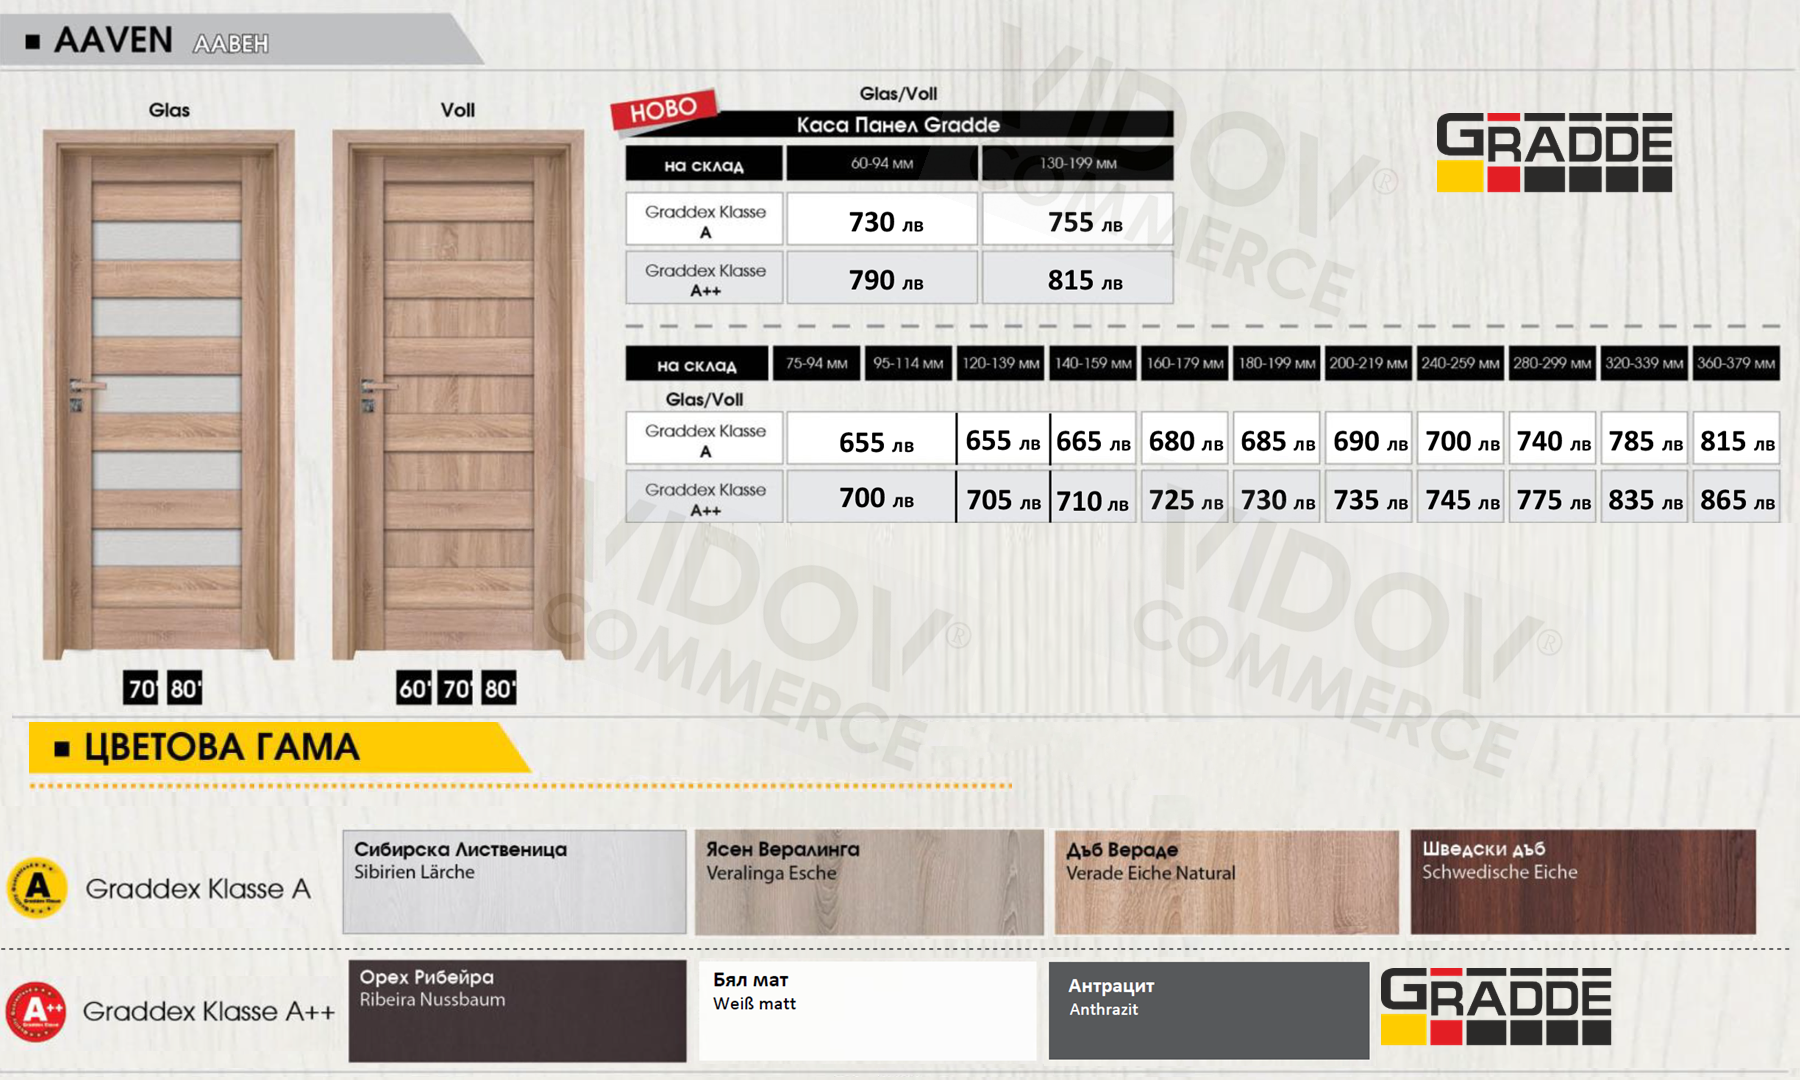Viewport: 1800px width, 1080px height.
Task: Click the 815 лв cell in panel table
Action: click(1077, 277)
